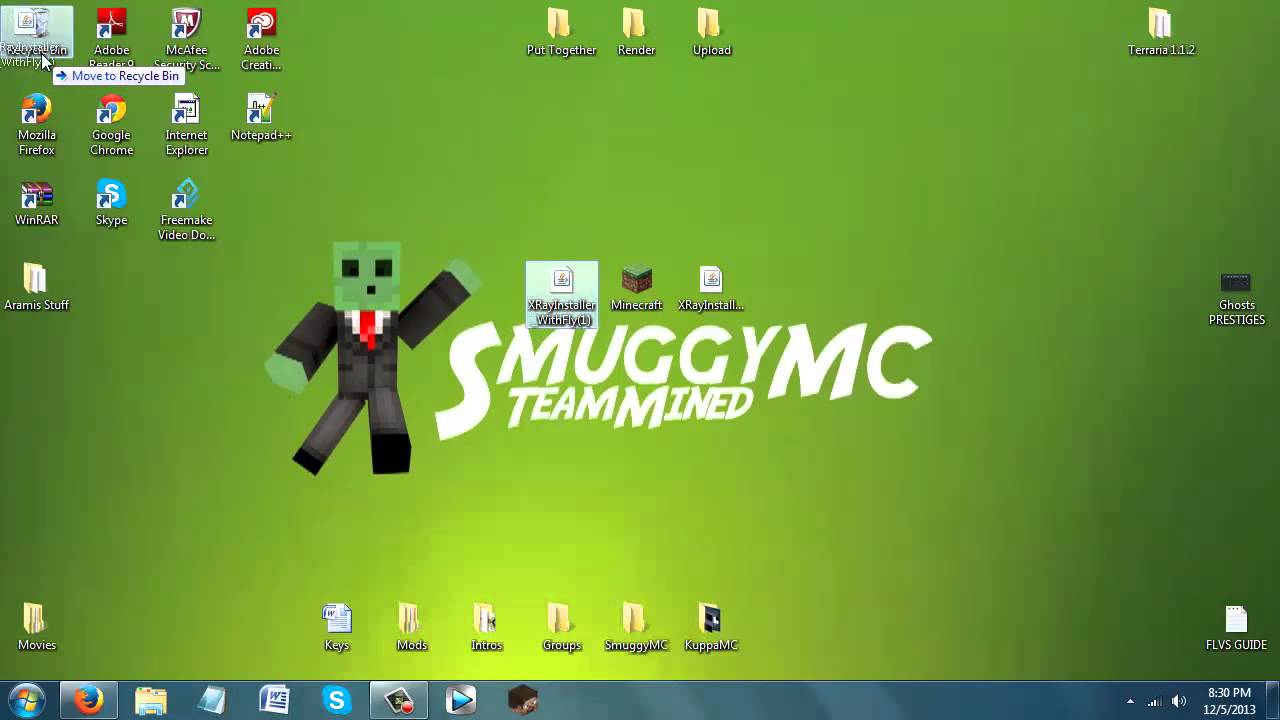
Task: Launch McAfee Security Scan from the desktop
Action: pos(186,38)
